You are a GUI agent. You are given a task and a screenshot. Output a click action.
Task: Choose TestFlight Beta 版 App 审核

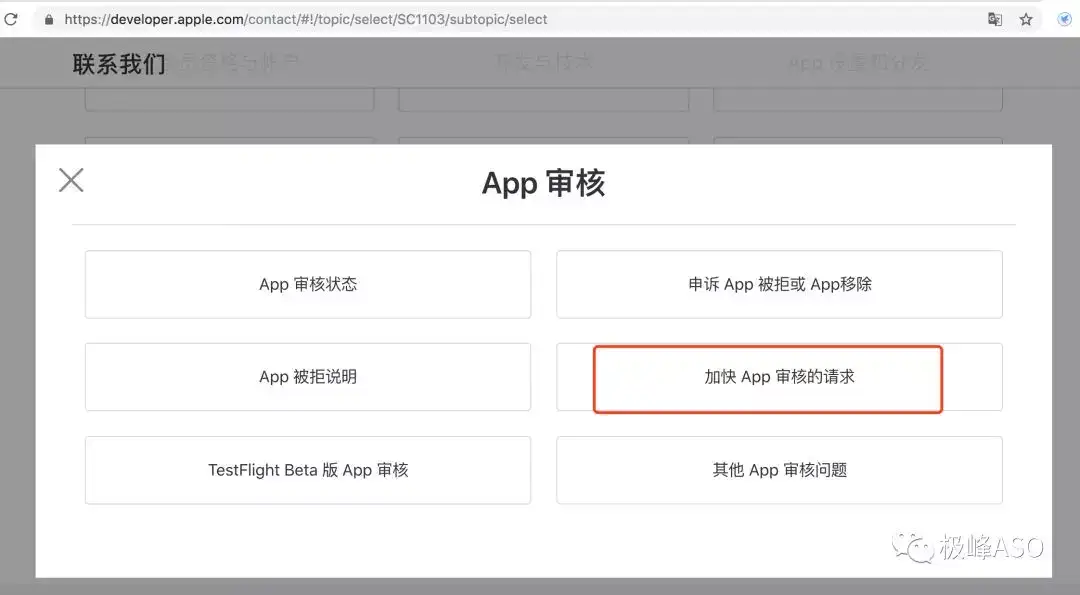tap(308, 470)
